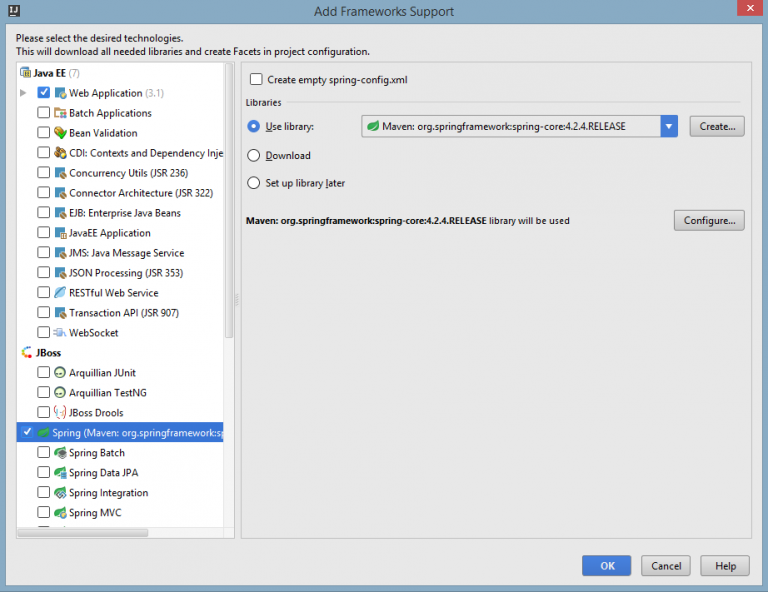Choose Set up library later option
768x592 pixels.
pyautogui.click(x=254, y=184)
